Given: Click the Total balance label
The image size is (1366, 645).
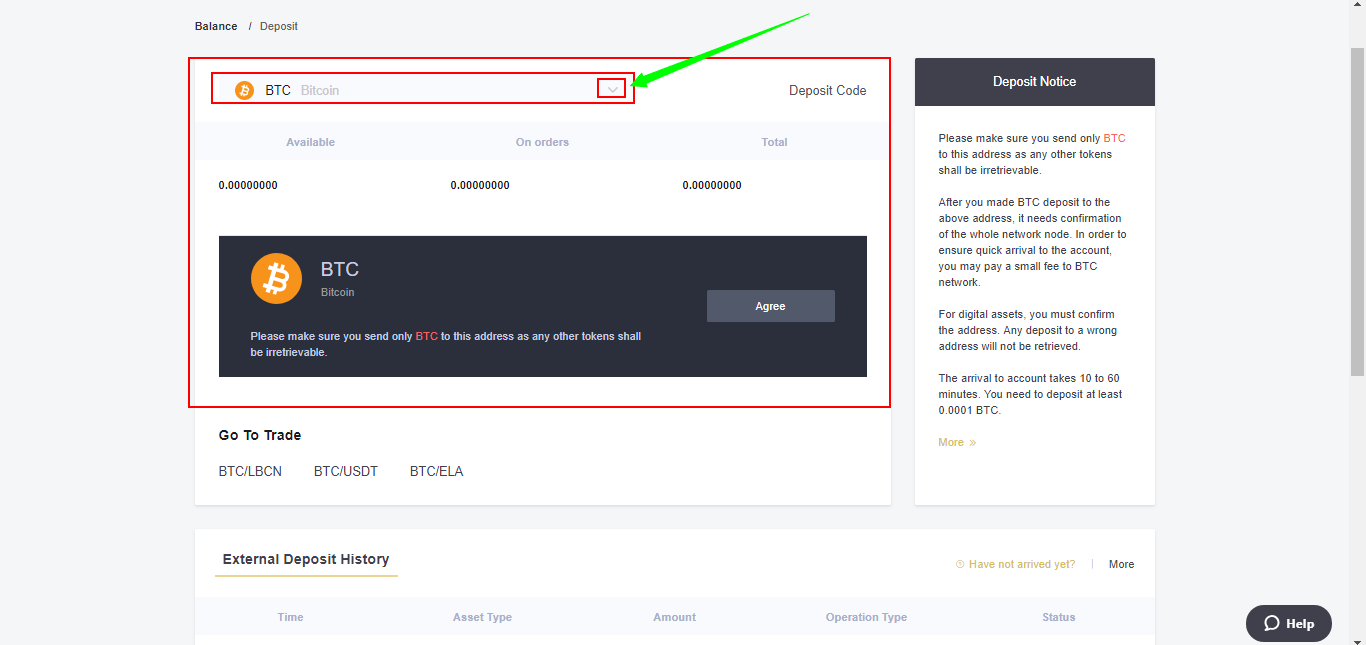Looking at the screenshot, I should [775, 142].
